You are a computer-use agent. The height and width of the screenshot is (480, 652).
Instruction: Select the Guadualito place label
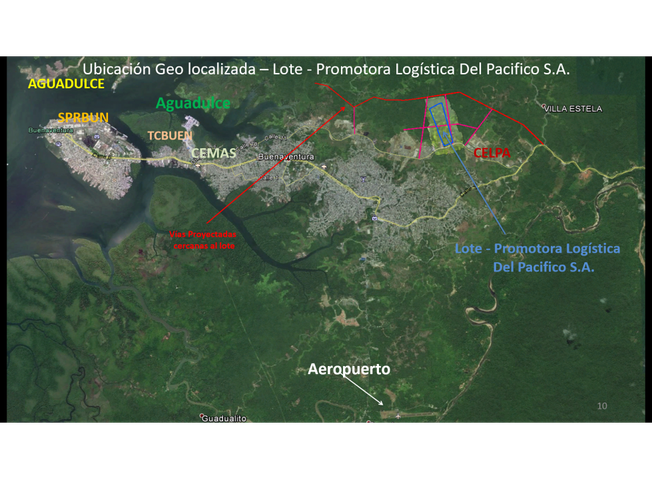(224, 418)
